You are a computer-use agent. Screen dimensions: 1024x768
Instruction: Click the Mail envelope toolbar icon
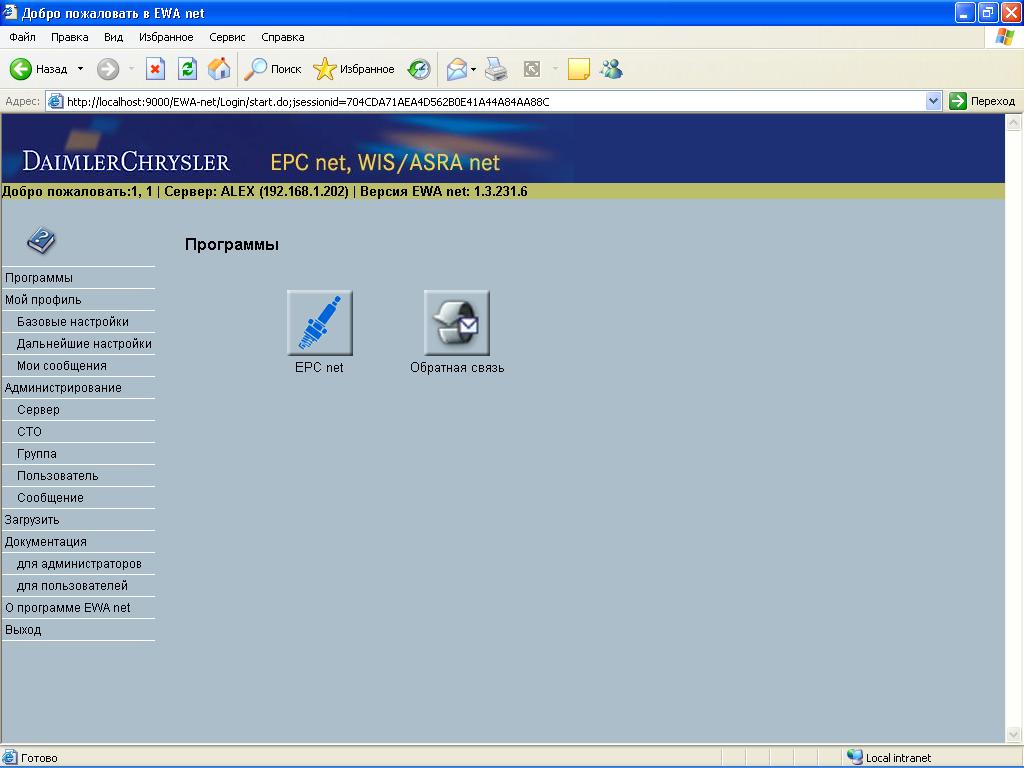click(x=456, y=69)
